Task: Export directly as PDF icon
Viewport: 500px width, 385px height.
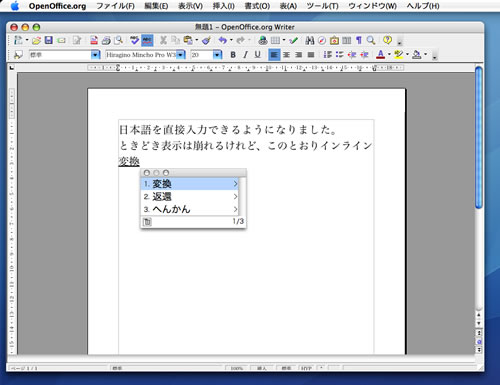Action: [94, 40]
